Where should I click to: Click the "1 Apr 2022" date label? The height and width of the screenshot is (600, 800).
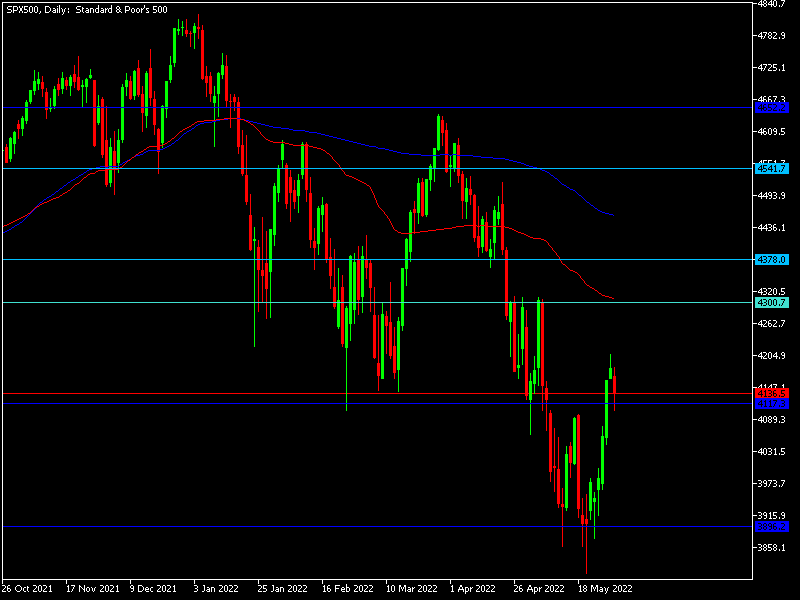pos(472,588)
